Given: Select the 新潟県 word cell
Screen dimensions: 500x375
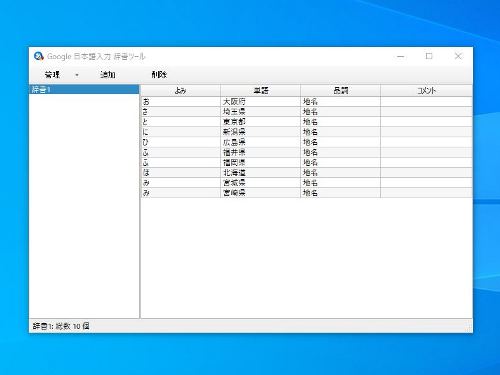Looking at the screenshot, I should point(260,132).
